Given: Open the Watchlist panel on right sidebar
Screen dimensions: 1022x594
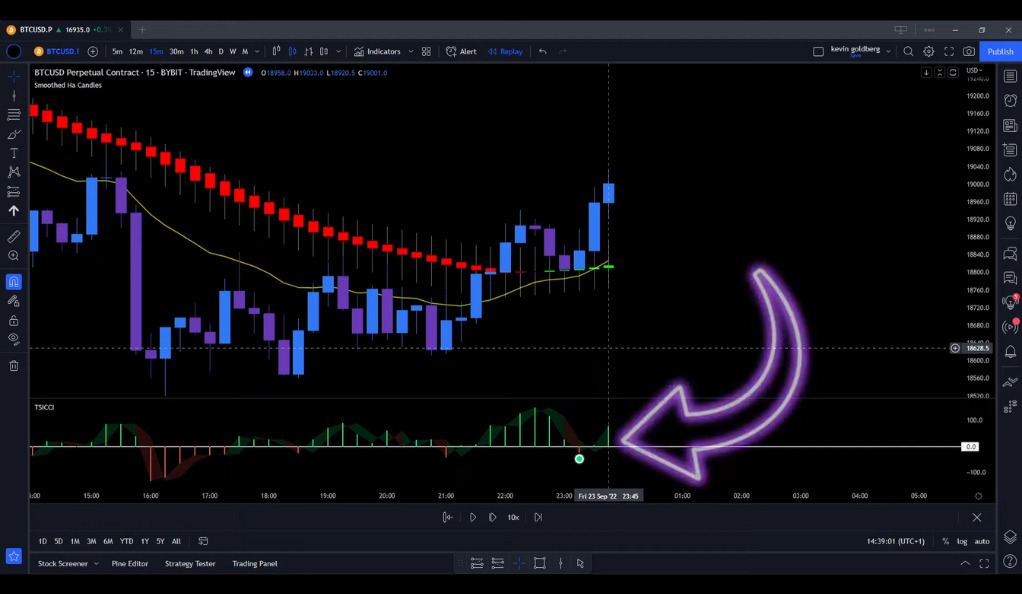Looking at the screenshot, I should pos(1010,76).
